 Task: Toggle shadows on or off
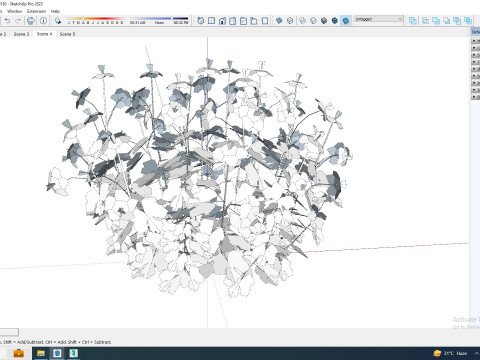pos(58,21)
